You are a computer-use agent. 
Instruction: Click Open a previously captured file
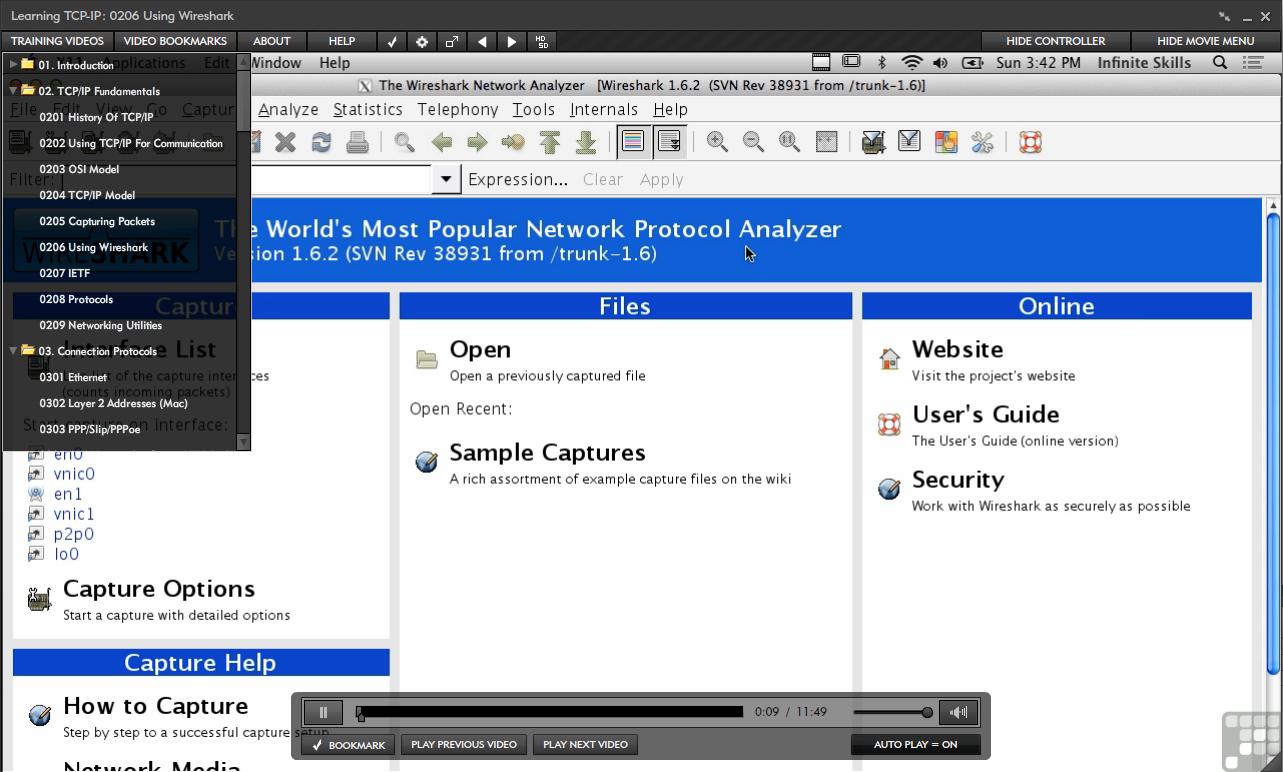(547, 376)
